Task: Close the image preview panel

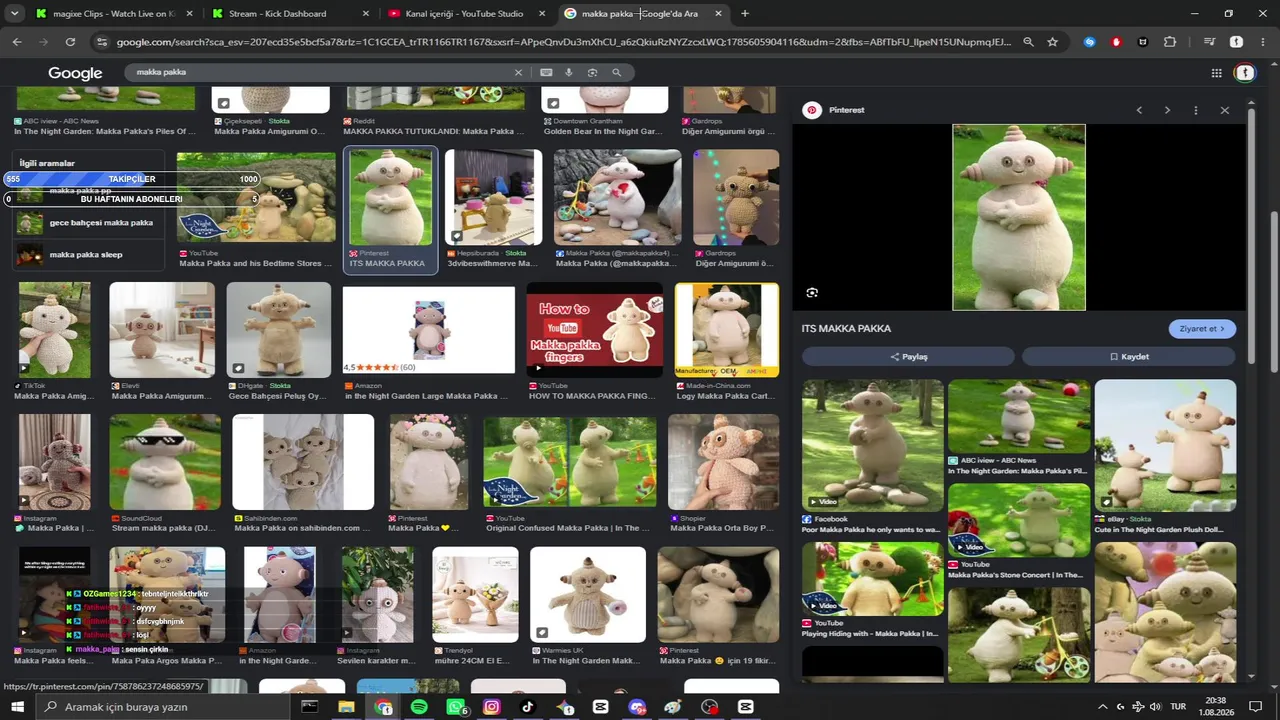Action: point(1225,110)
